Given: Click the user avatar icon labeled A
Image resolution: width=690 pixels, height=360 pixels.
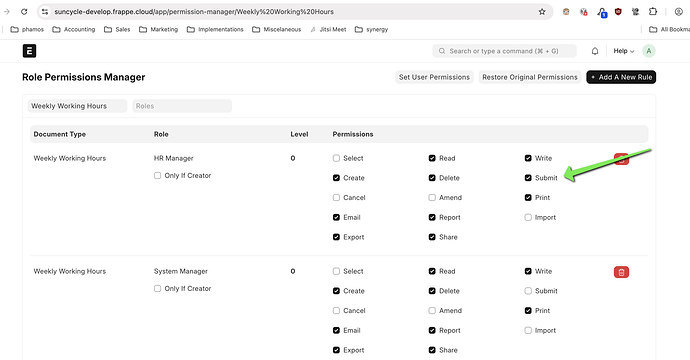Looking at the screenshot, I should click(649, 51).
